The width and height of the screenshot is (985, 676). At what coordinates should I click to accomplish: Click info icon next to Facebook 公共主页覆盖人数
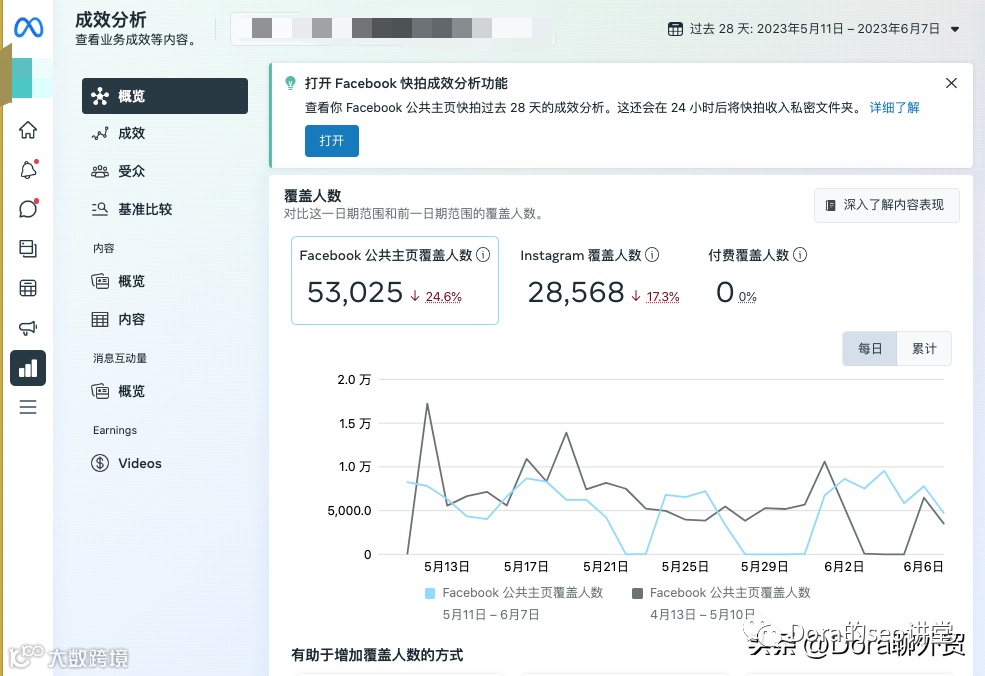pyautogui.click(x=482, y=254)
